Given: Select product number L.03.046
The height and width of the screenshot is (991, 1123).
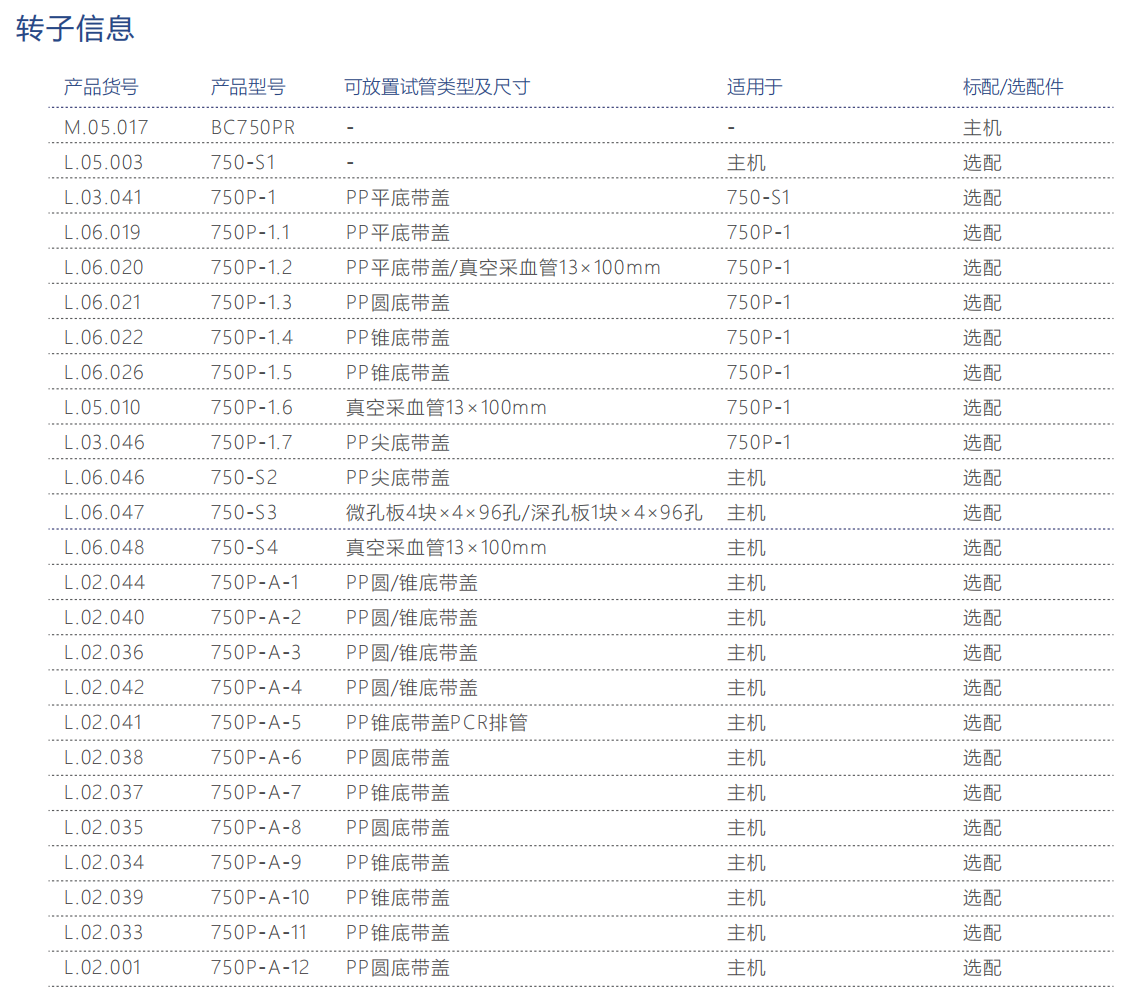Looking at the screenshot, I should click(104, 443).
